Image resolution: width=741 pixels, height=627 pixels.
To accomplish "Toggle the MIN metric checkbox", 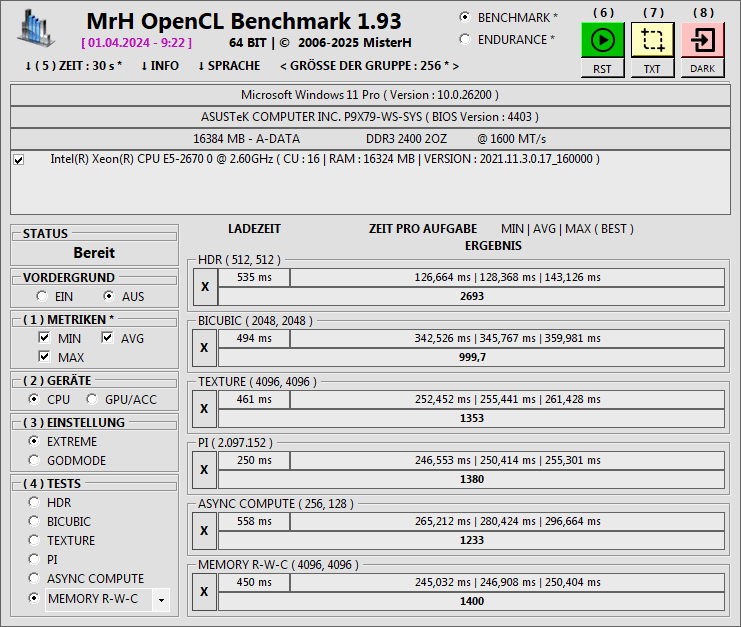I will pyautogui.click(x=44, y=338).
